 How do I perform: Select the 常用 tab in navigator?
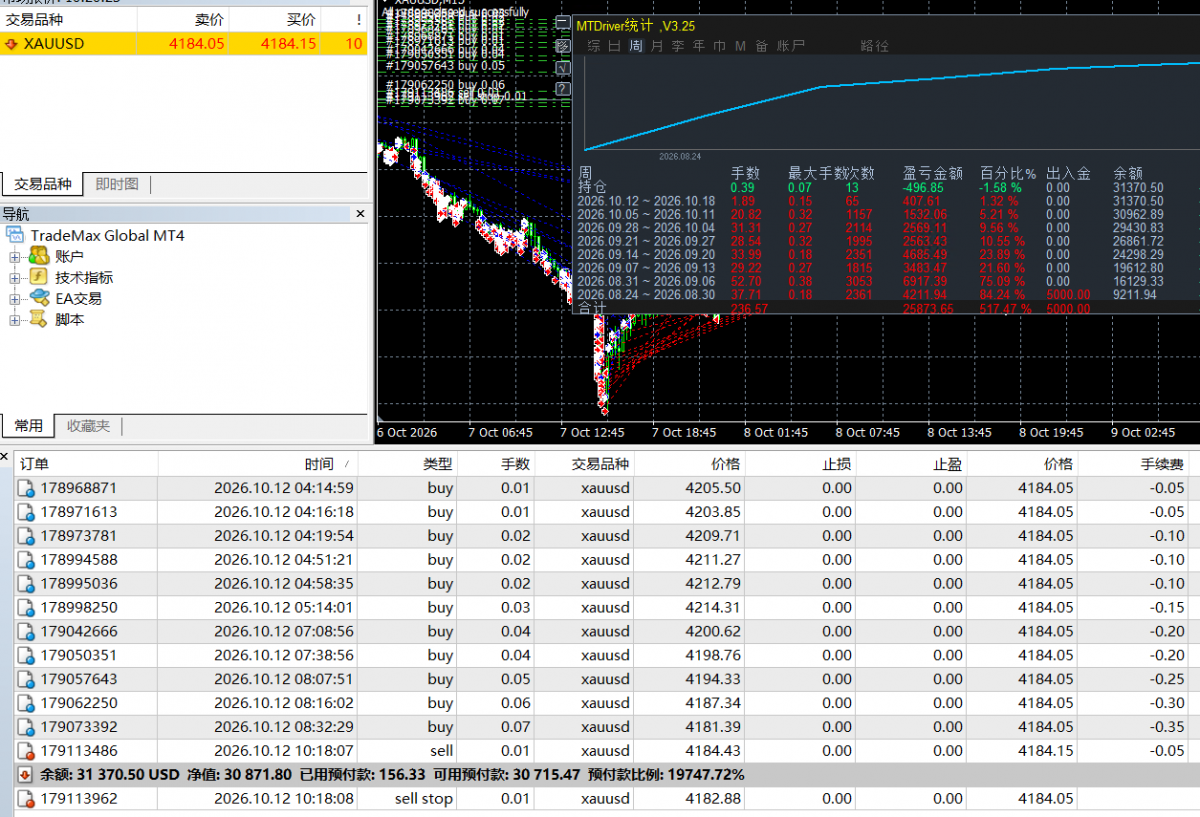28,426
